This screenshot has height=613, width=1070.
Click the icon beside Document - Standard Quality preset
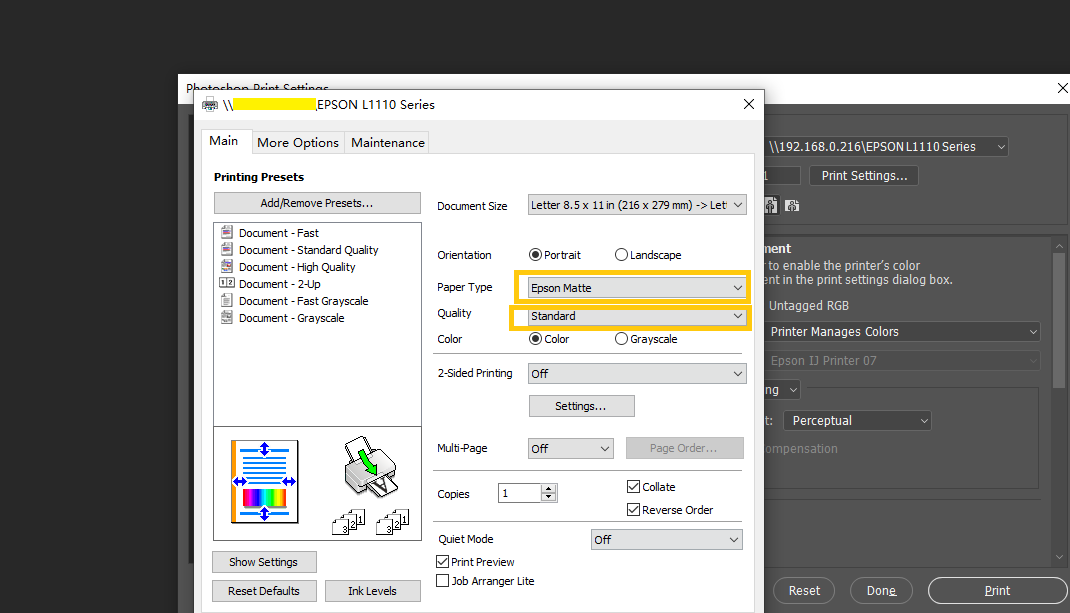click(x=227, y=249)
